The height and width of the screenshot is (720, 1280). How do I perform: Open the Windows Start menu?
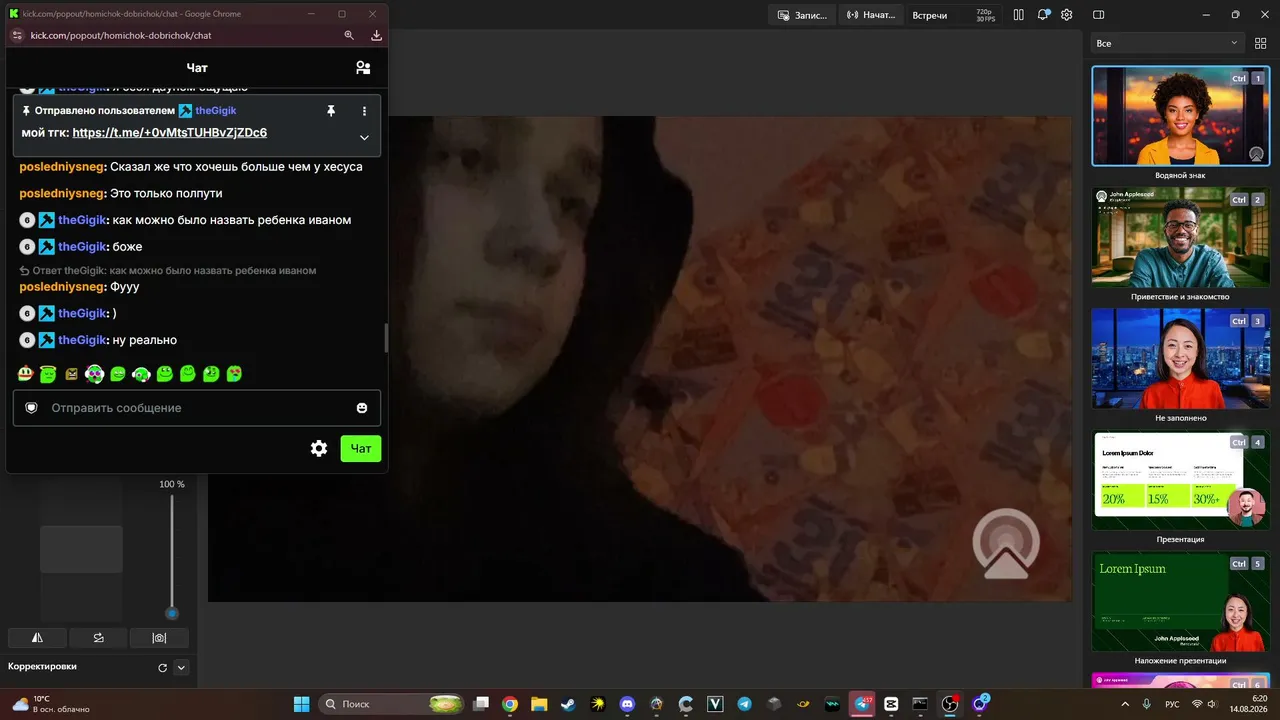[301, 704]
